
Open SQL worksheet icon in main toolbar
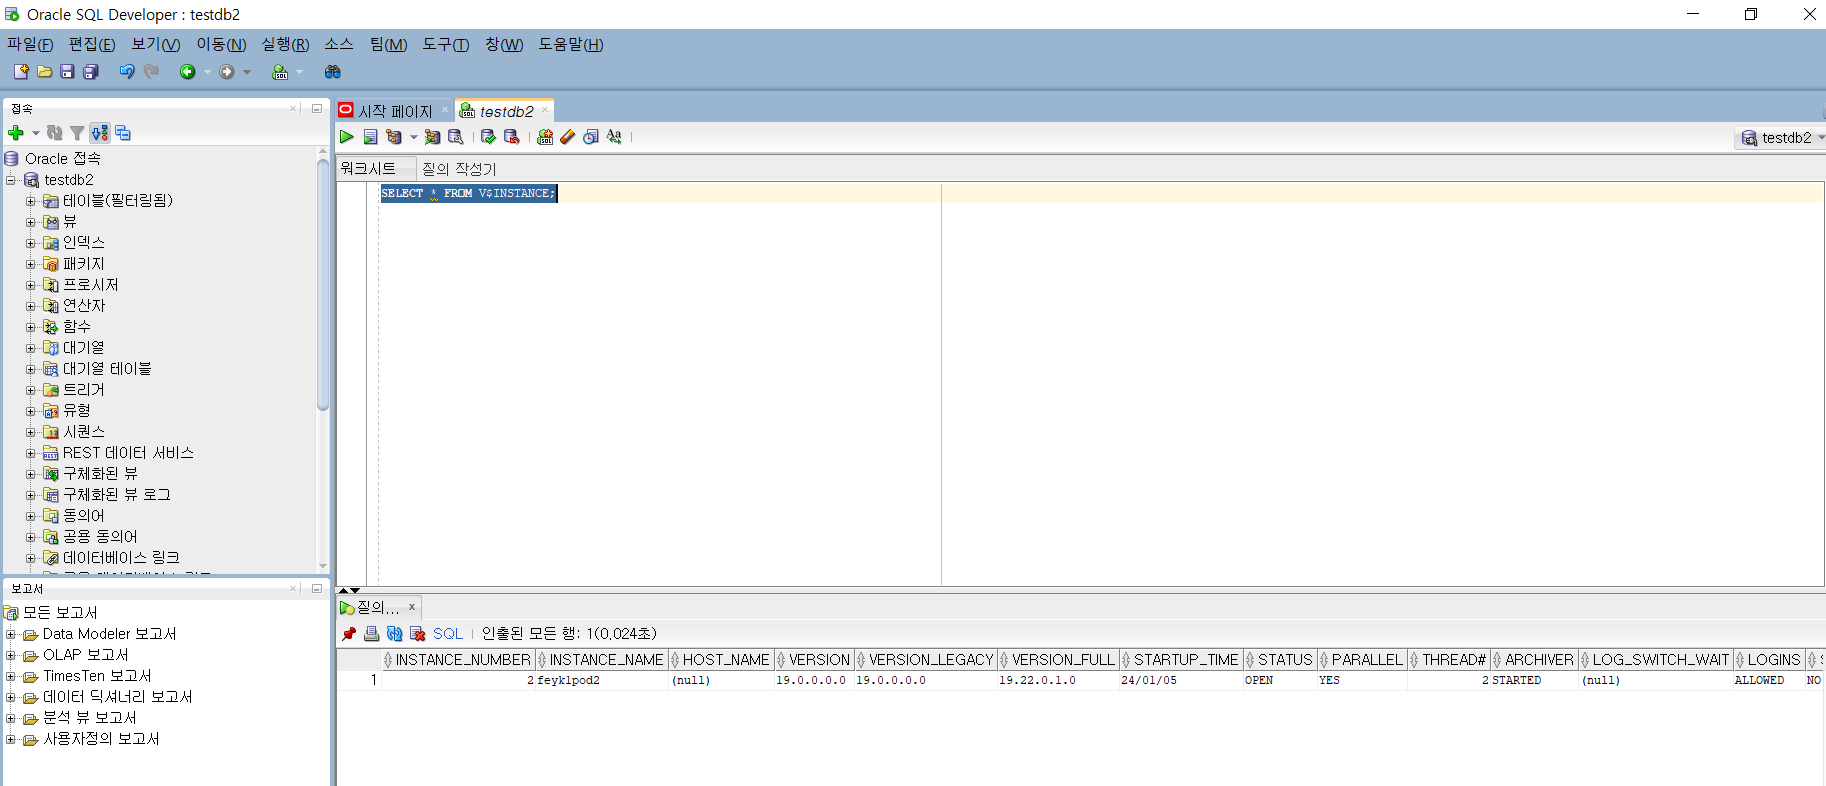[x=280, y=72]
